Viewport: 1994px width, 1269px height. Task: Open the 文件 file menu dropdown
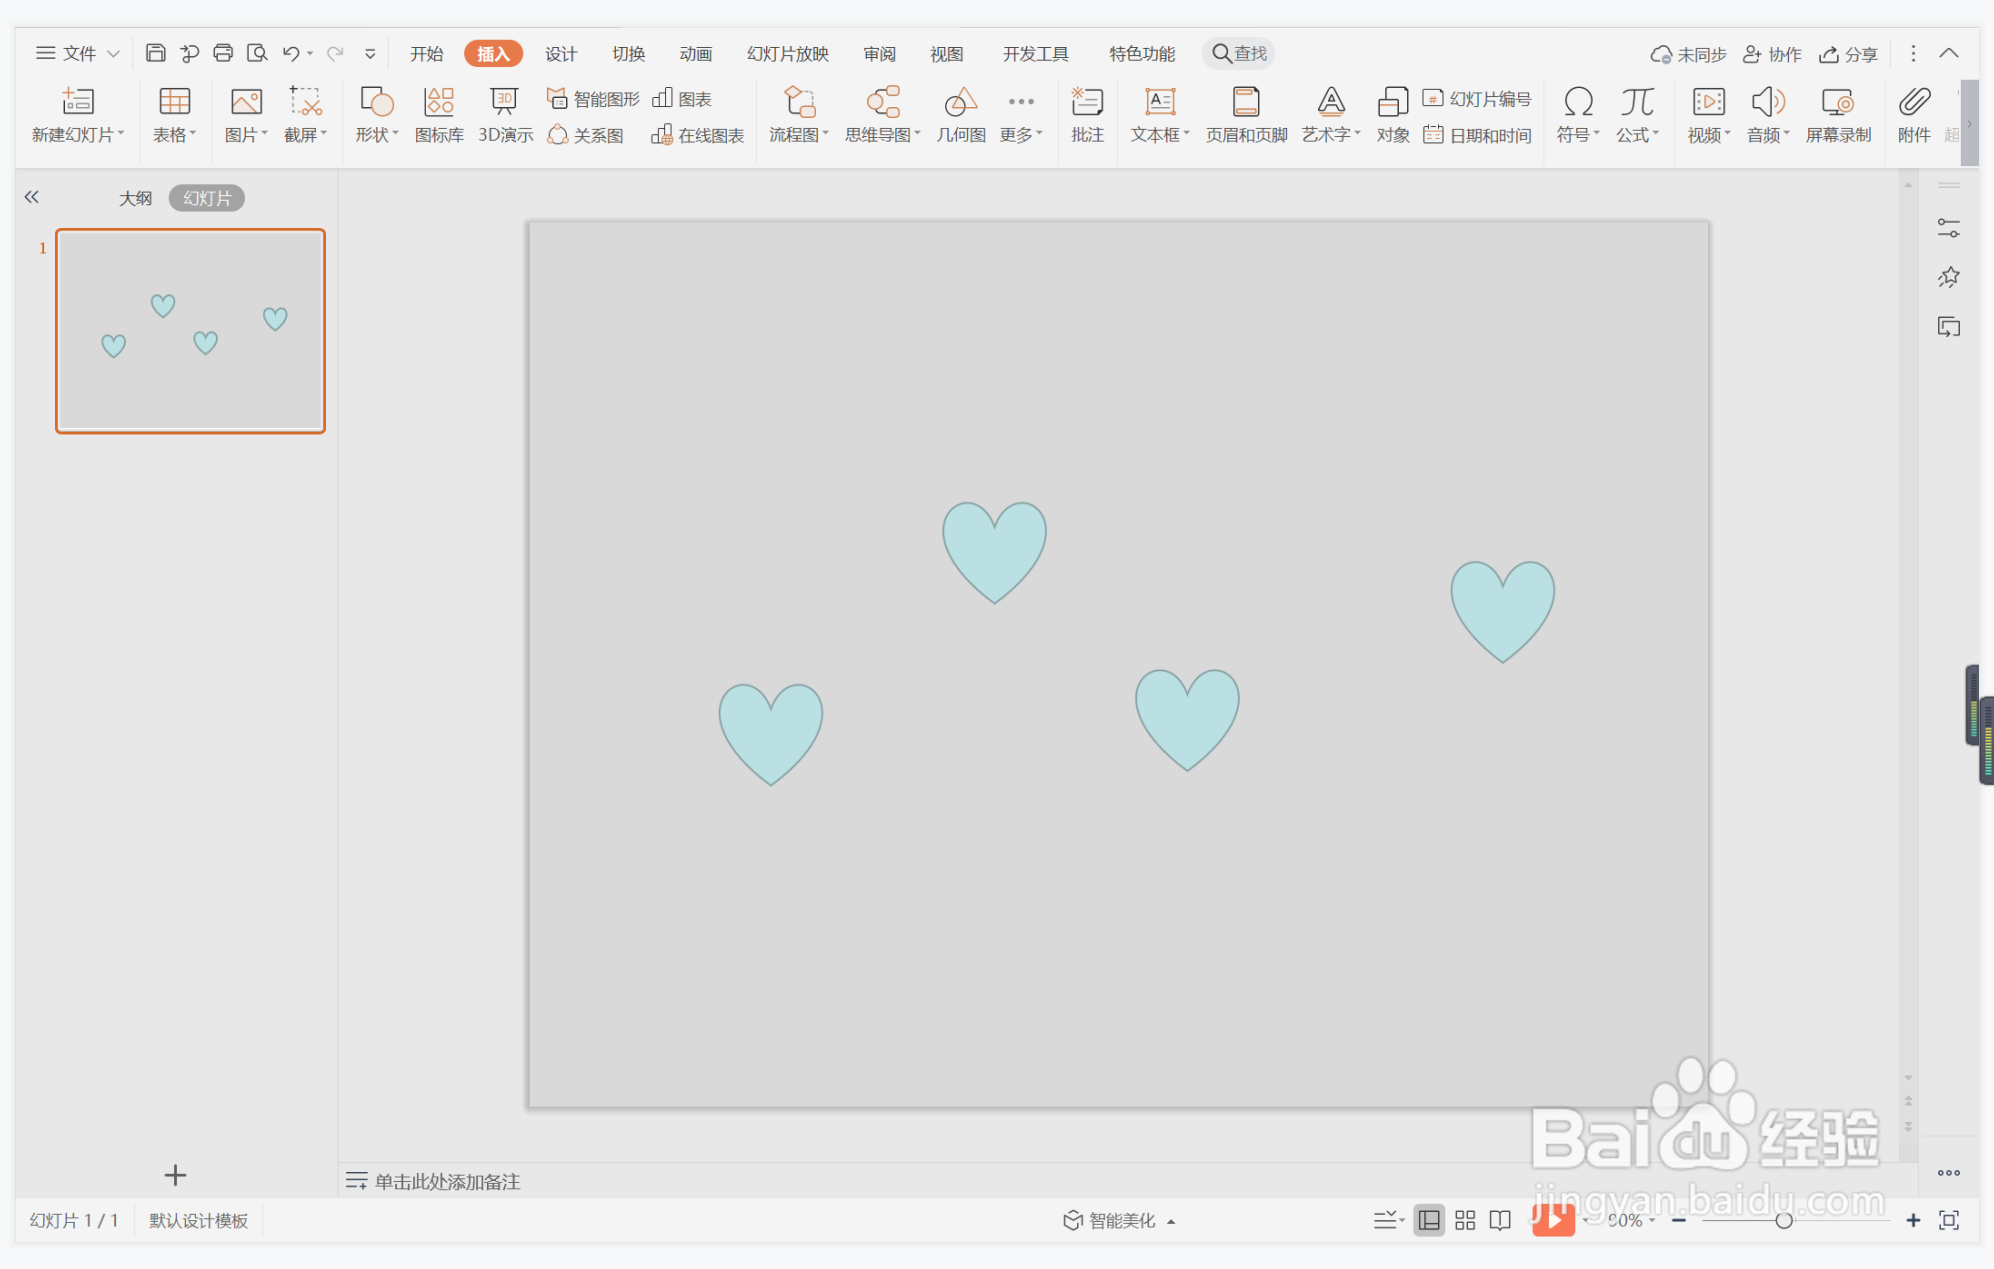(x=78, y=53)
